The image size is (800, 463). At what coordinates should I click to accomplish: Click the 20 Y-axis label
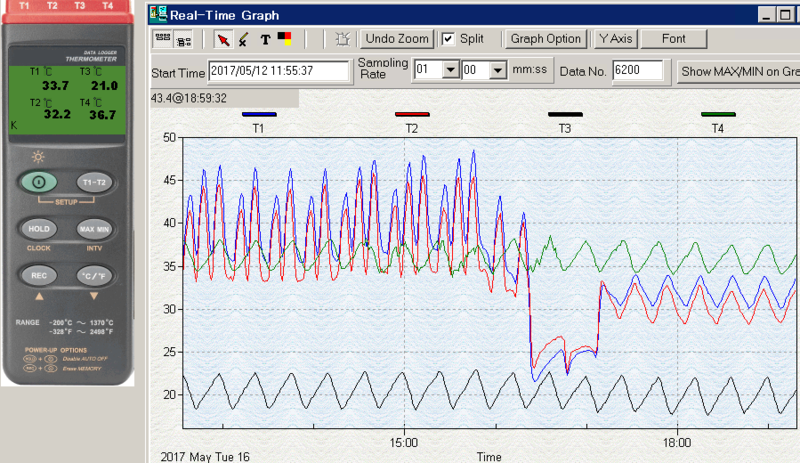pos(169,395)
